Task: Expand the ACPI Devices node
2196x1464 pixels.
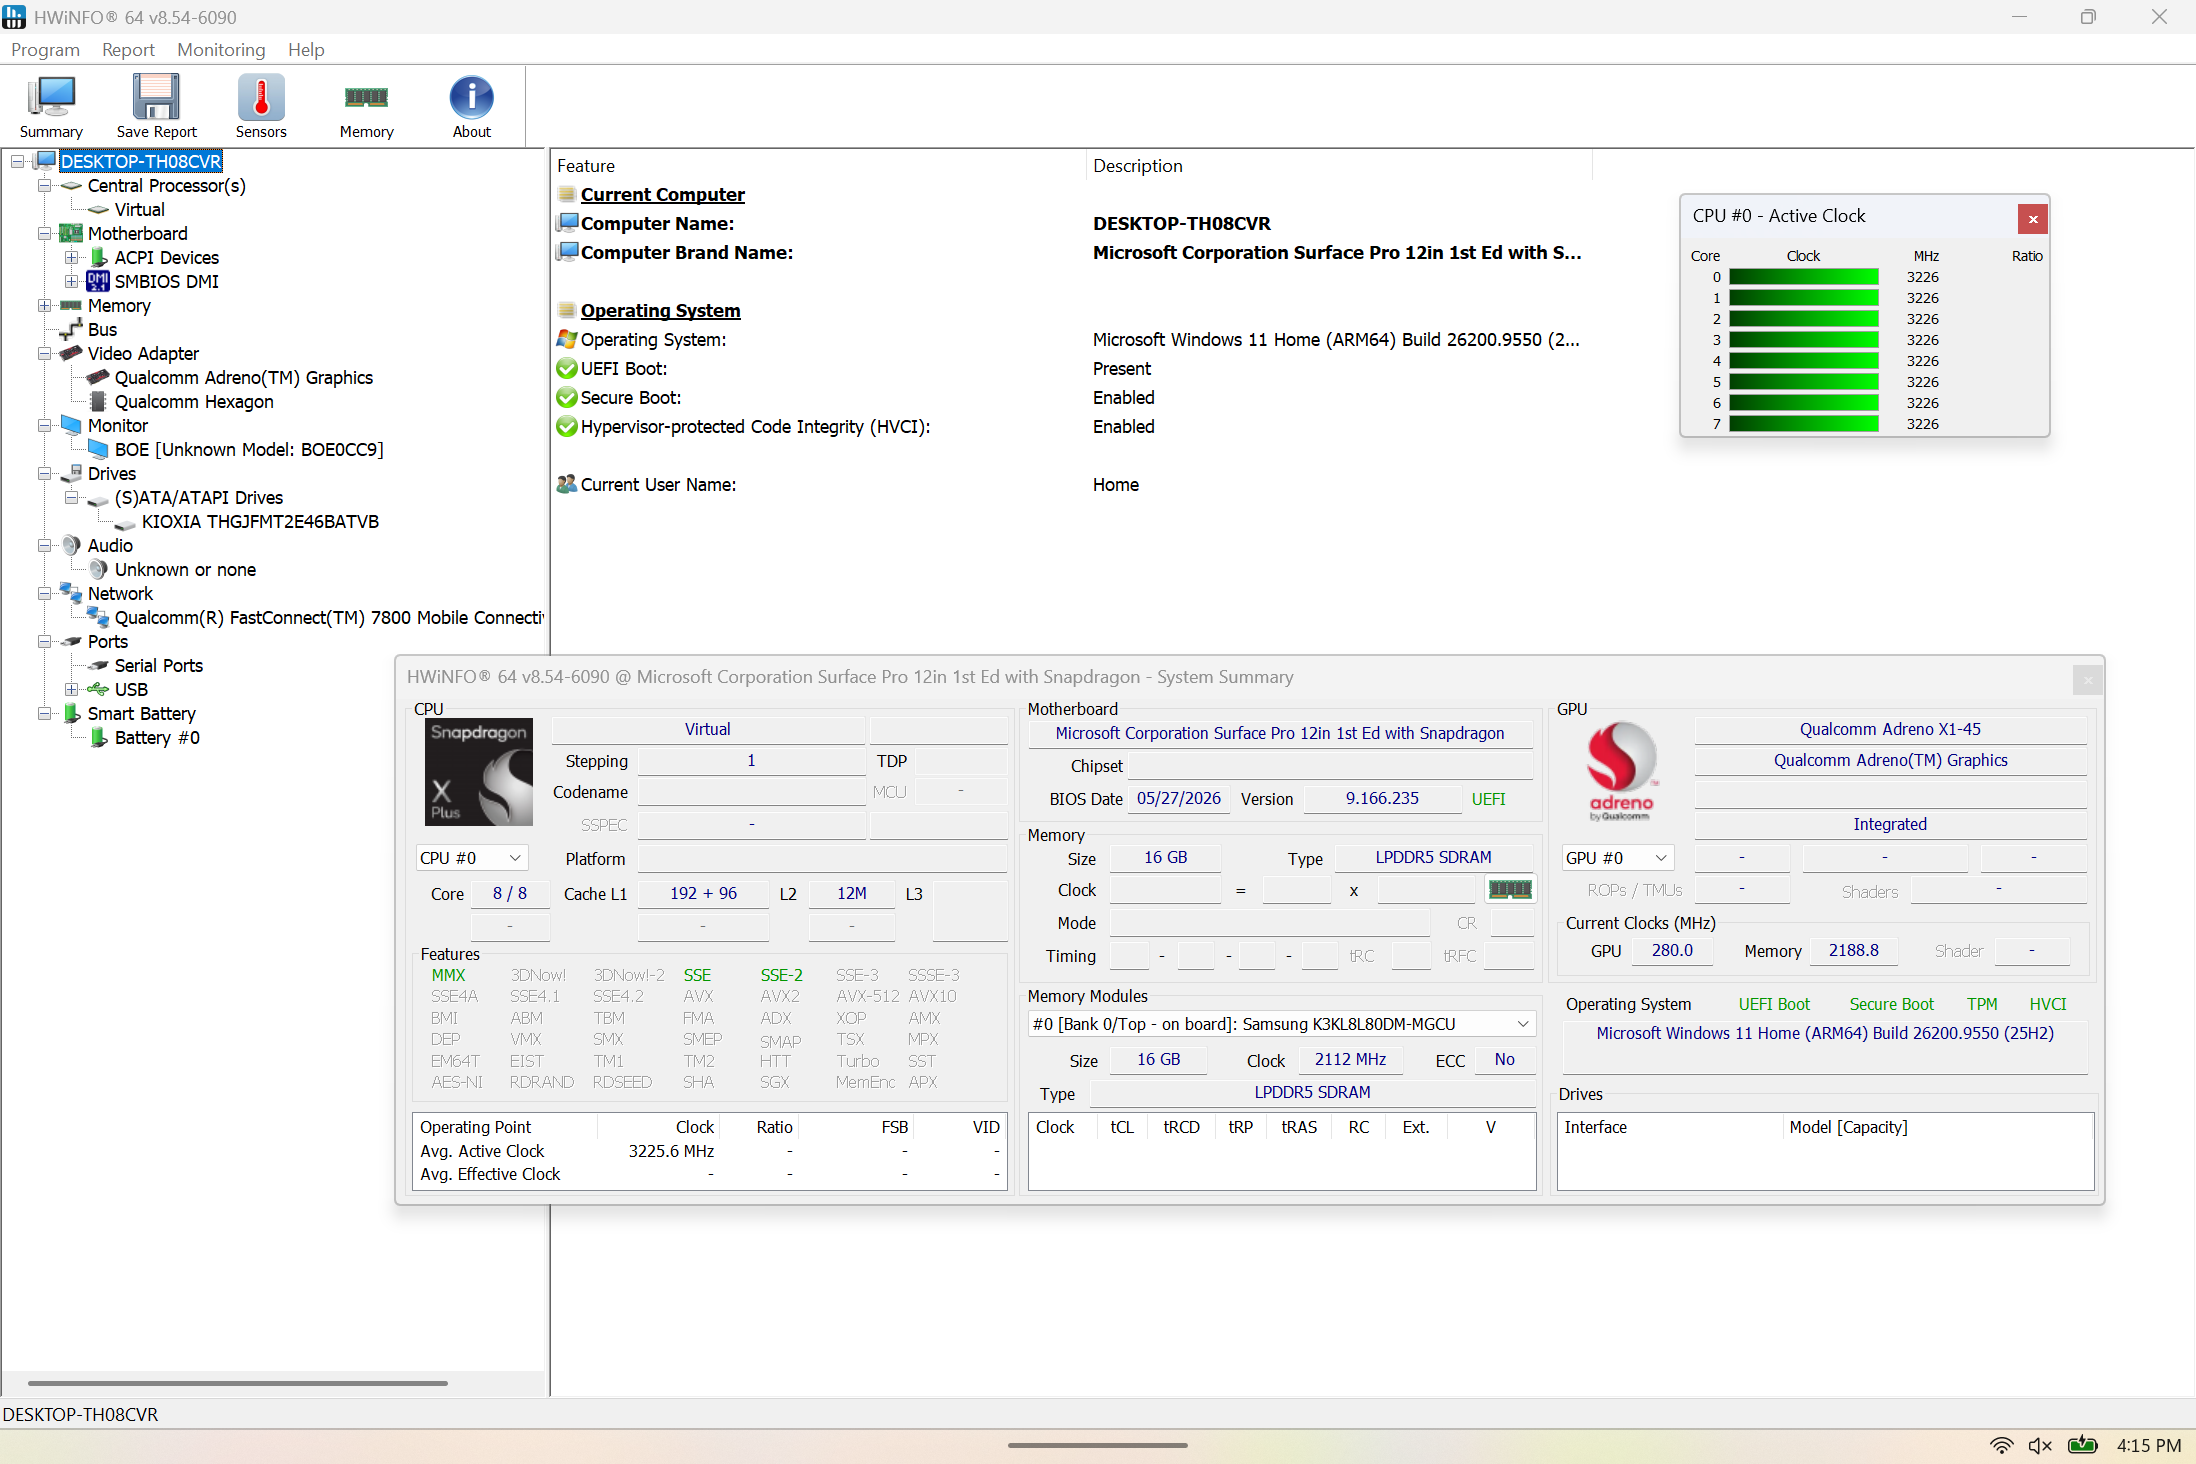Action: pyautogui.click(x=71, y=257)
